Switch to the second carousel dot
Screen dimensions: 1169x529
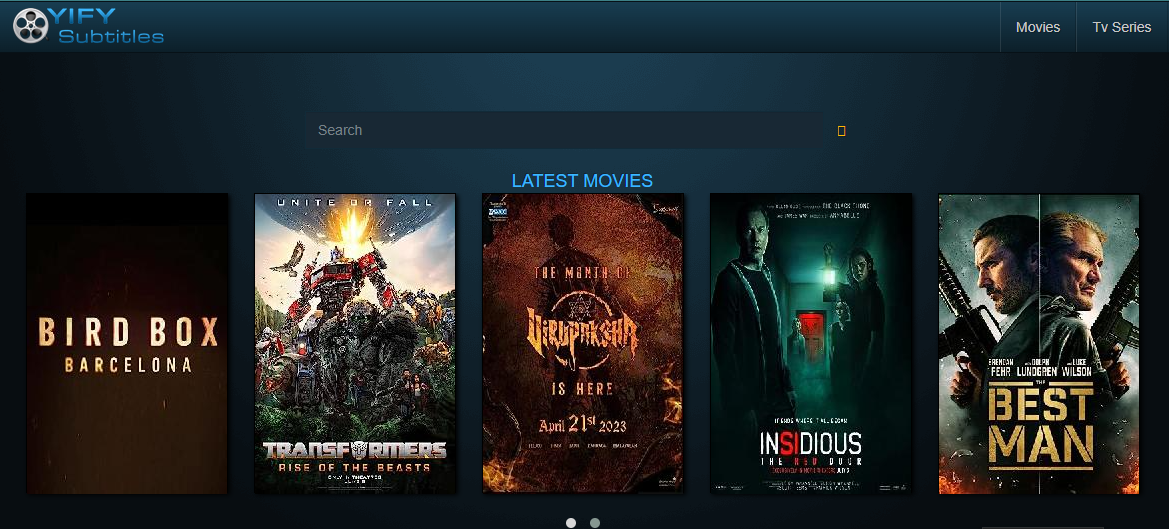[x=595, y=522]
